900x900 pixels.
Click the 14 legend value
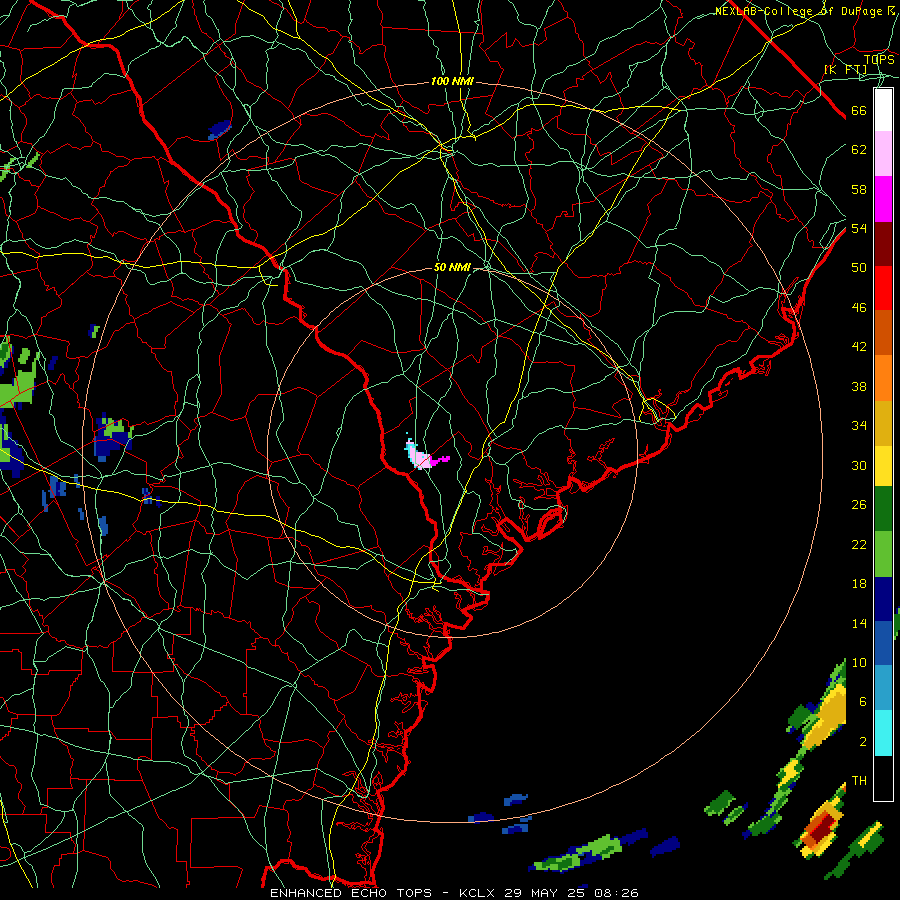[859, 623]
